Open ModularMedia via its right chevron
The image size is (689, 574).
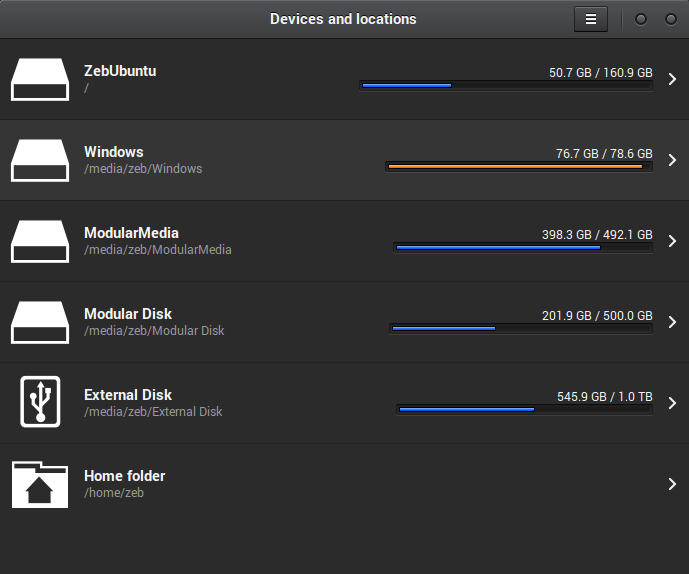672,241
